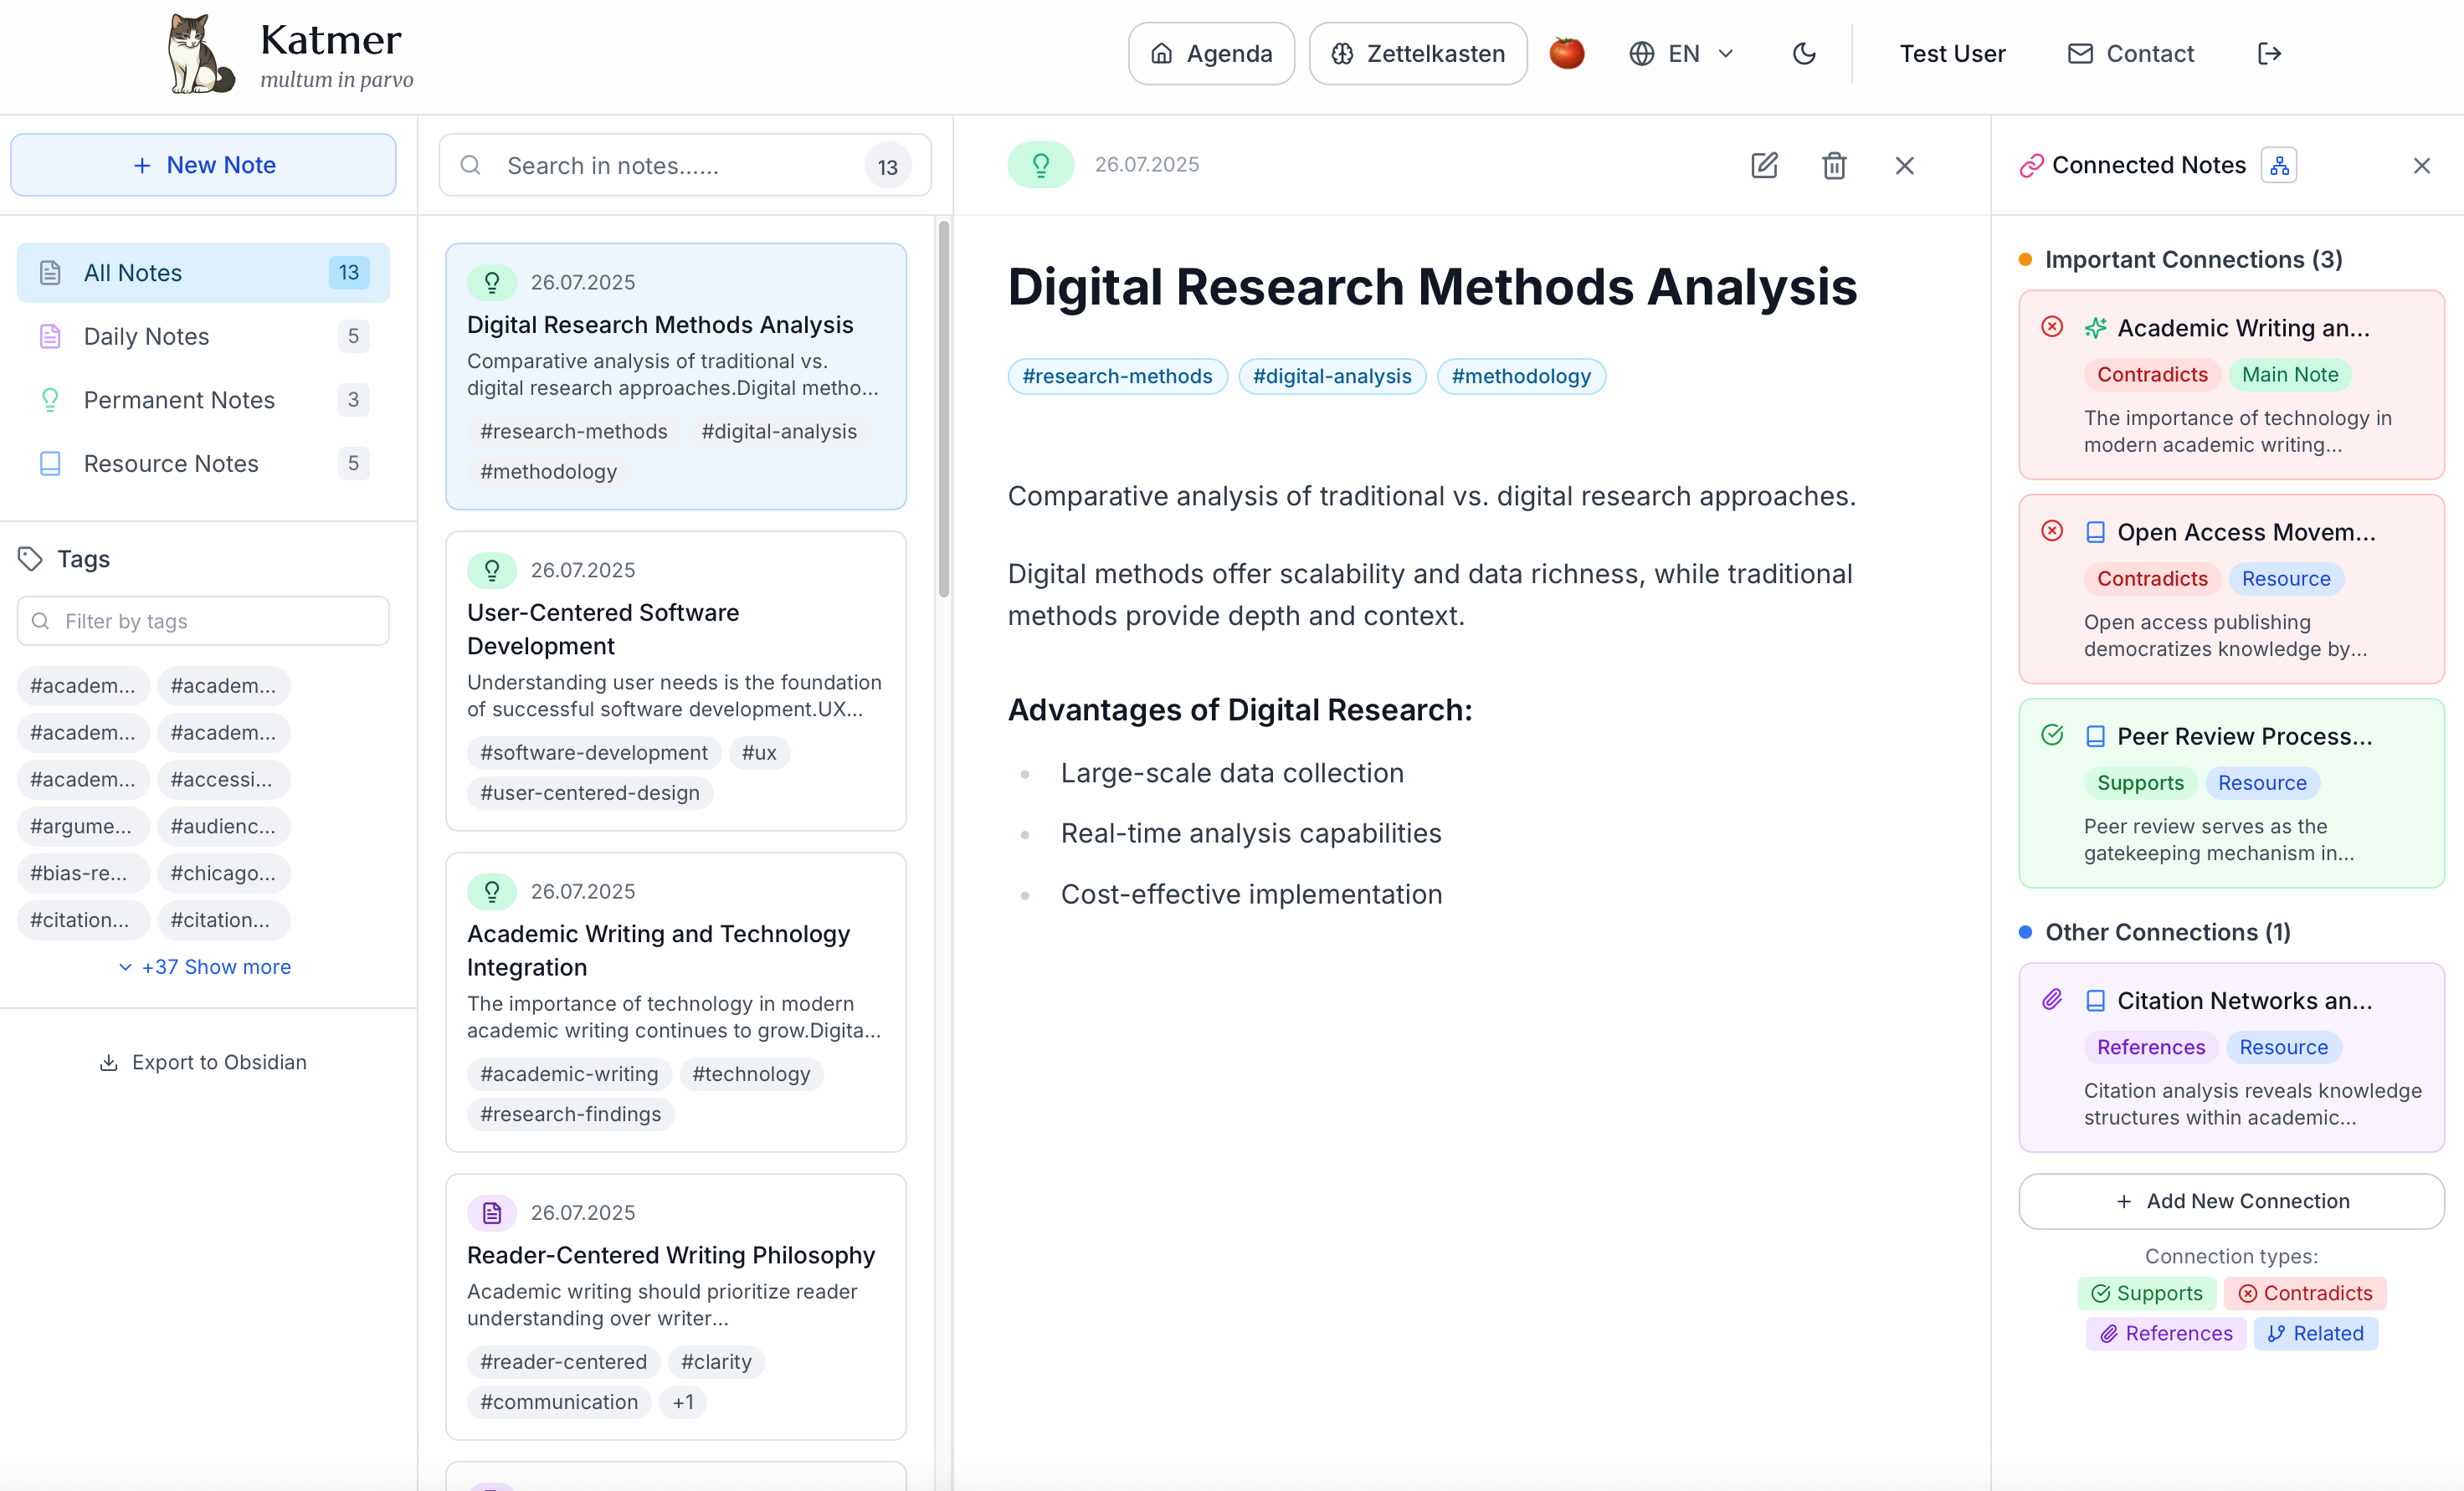Click the Filter by tags field
The height and width of the screenshot is (1491, 2464).
click(x=203, y=621)
